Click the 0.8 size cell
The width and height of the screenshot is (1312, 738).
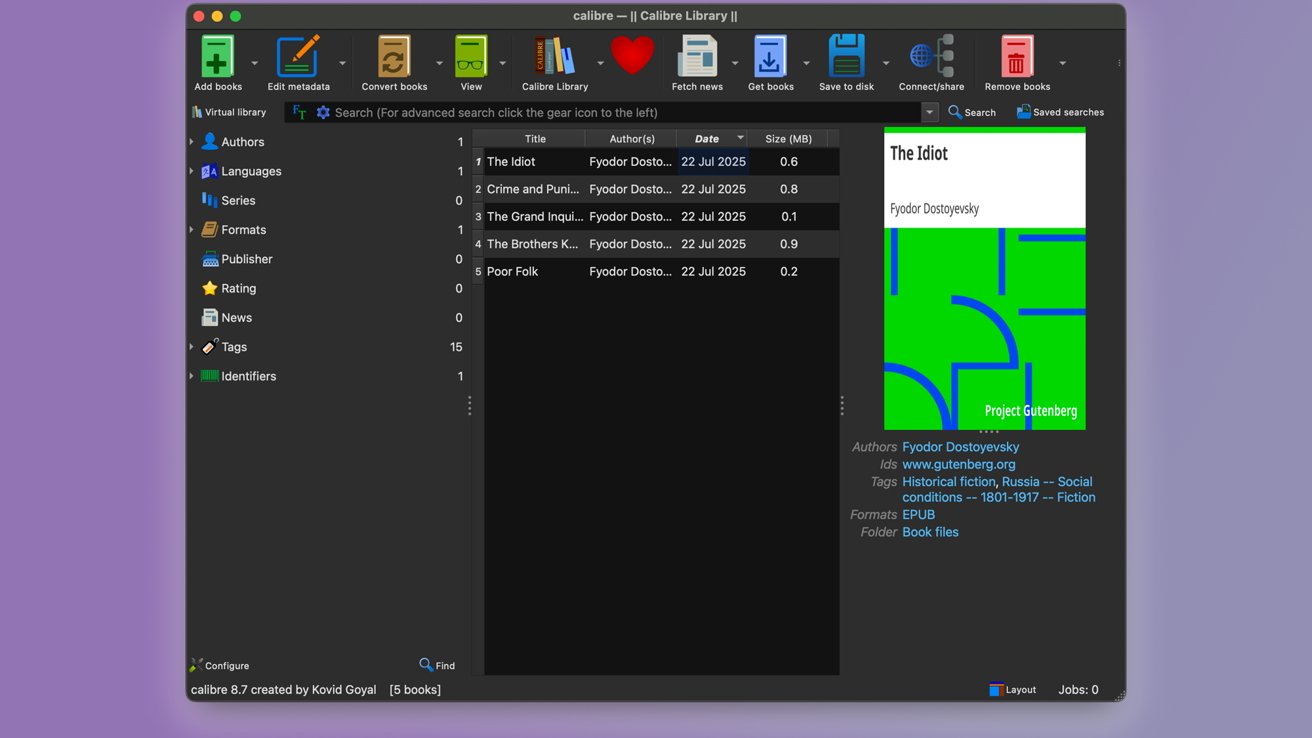(x=788, y=189)
